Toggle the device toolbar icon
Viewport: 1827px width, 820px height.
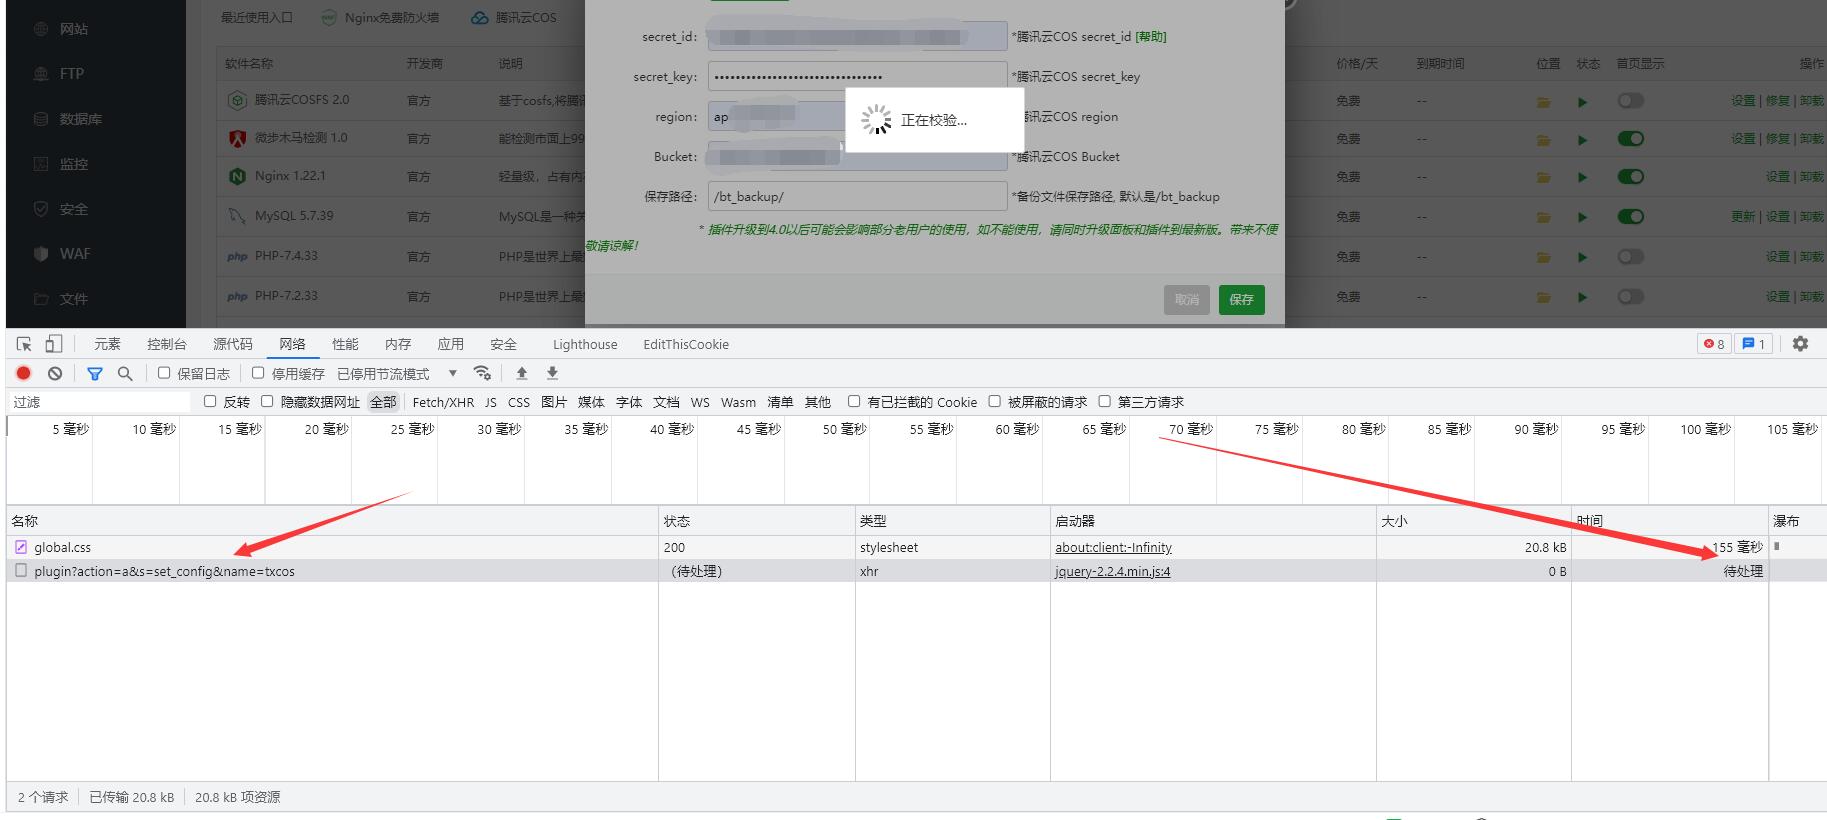(53, 344)
